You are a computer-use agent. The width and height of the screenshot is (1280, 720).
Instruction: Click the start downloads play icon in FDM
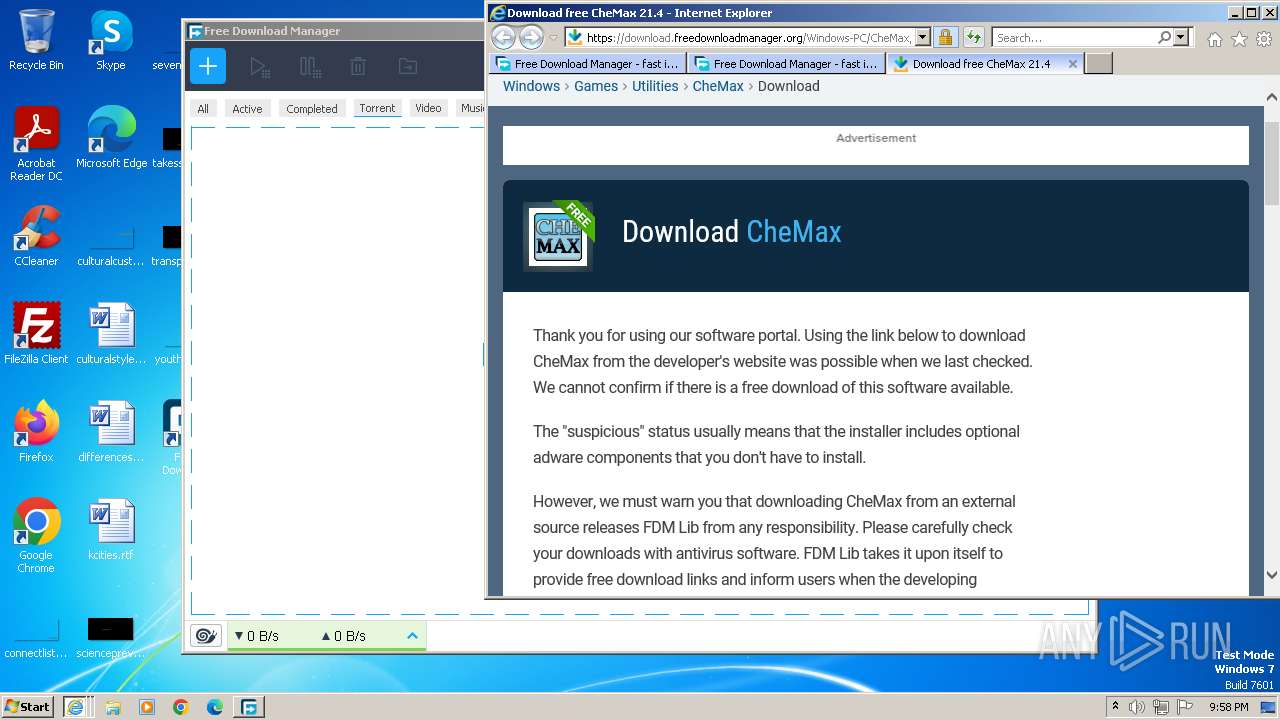coord(259,67)
